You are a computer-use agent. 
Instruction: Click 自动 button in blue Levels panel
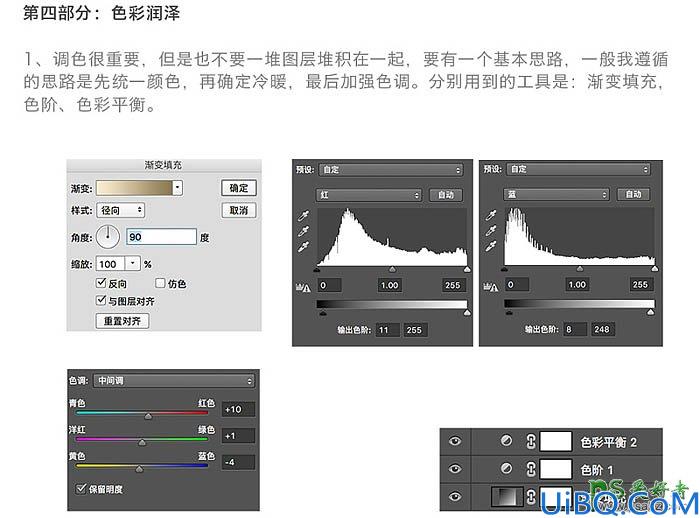(x=633, y=194)
